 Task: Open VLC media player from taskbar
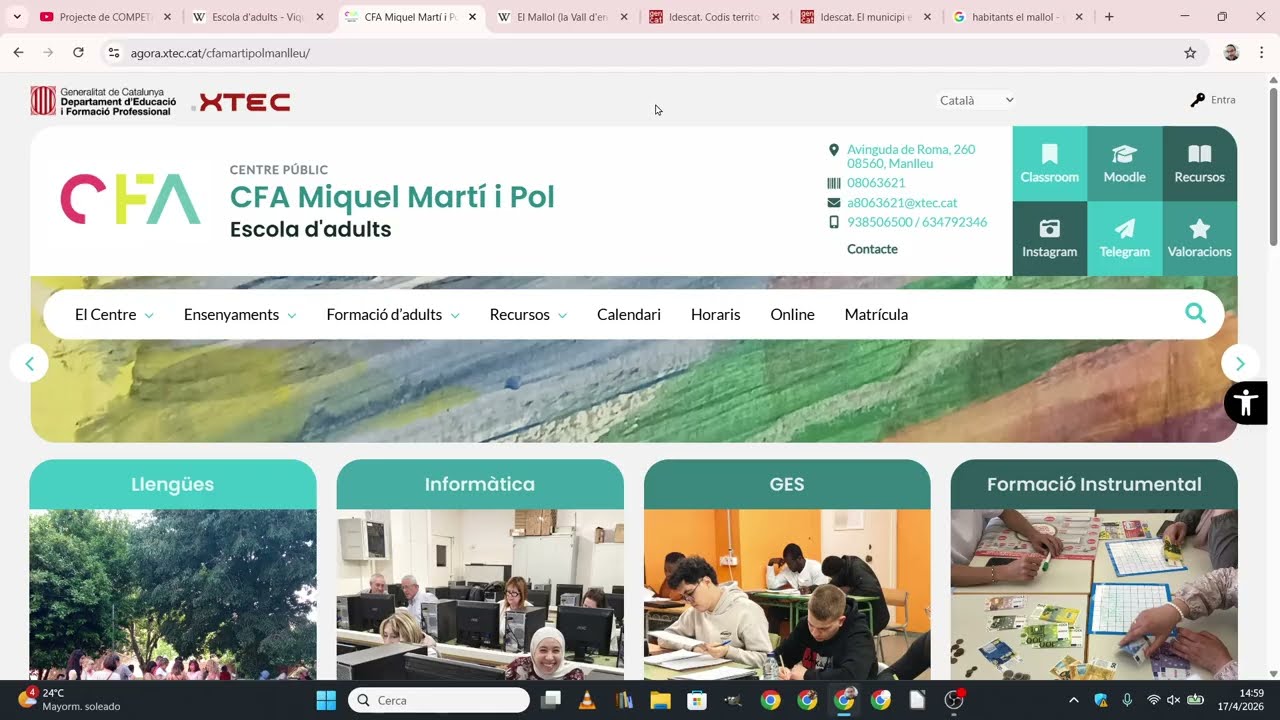[x=587, y=700]
